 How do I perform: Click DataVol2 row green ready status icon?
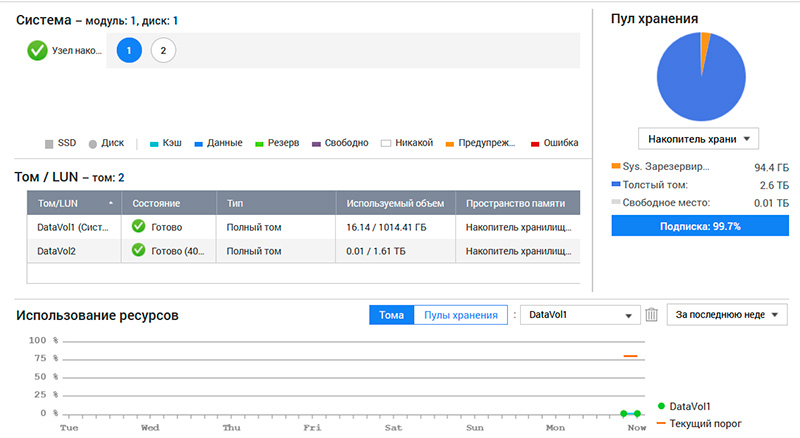point(139,250)
